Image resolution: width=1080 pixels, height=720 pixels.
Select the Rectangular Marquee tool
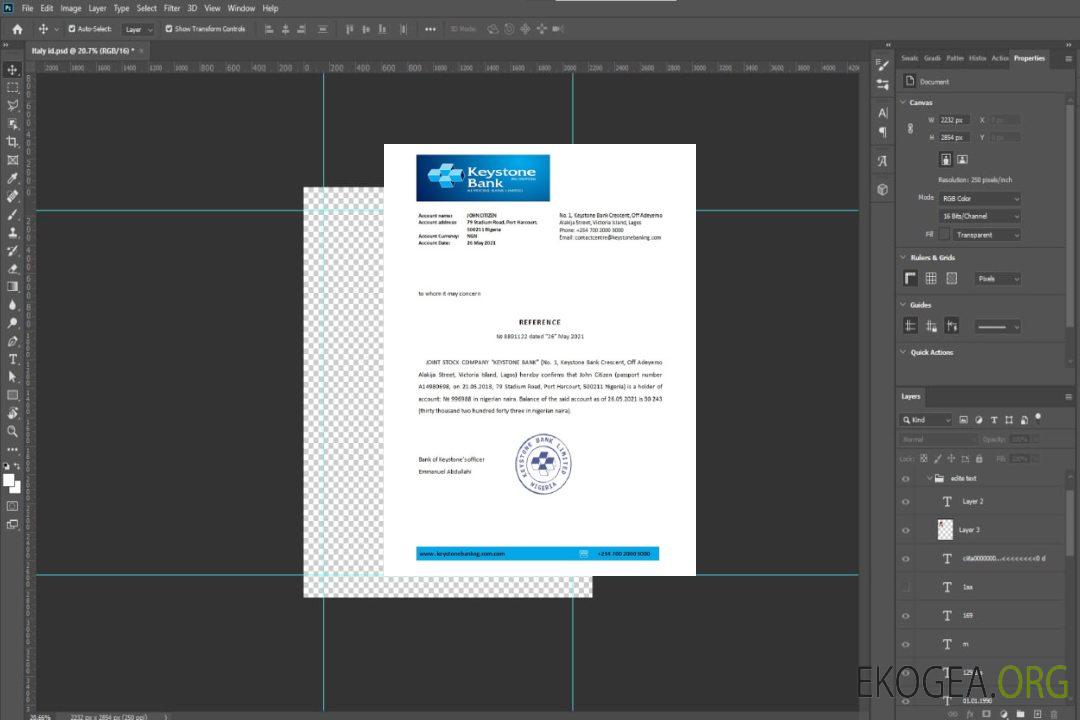[12, 88]
